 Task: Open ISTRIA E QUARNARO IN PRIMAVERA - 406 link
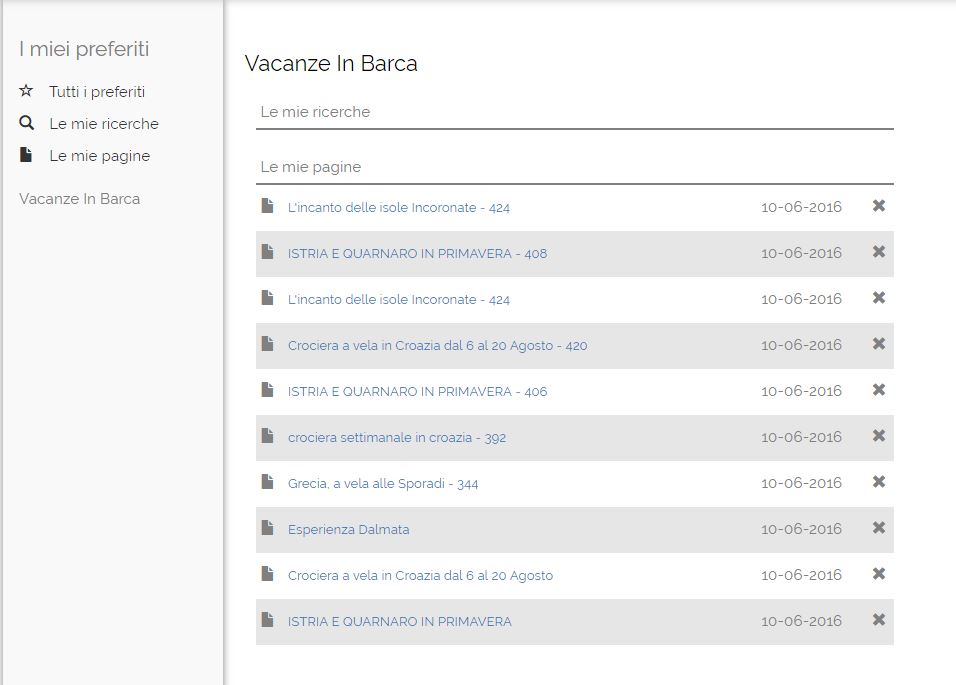click(x=417, y=391)
